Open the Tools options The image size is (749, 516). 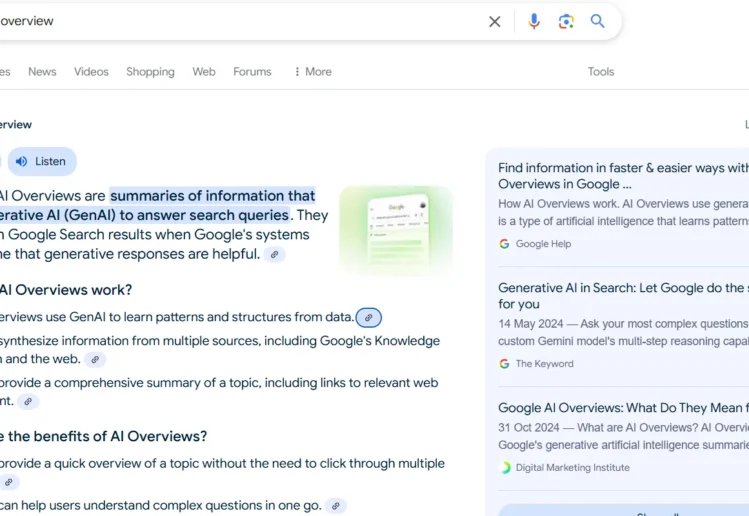601,72
